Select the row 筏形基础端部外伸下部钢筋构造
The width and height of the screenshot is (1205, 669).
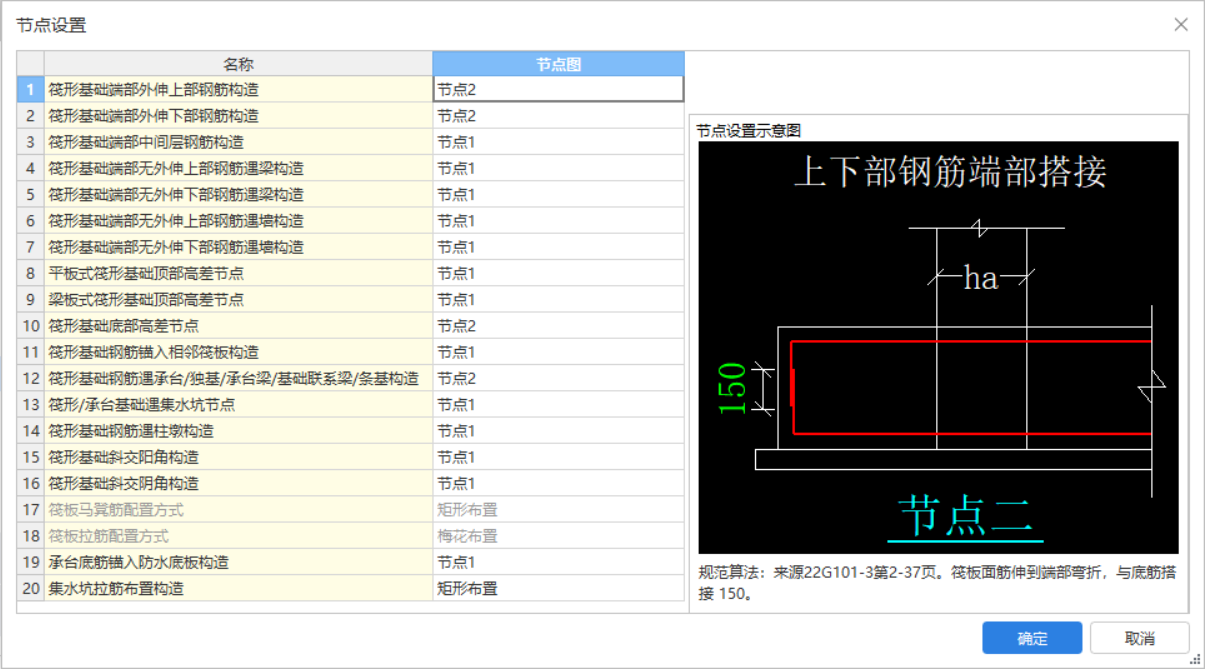point(238,116)
